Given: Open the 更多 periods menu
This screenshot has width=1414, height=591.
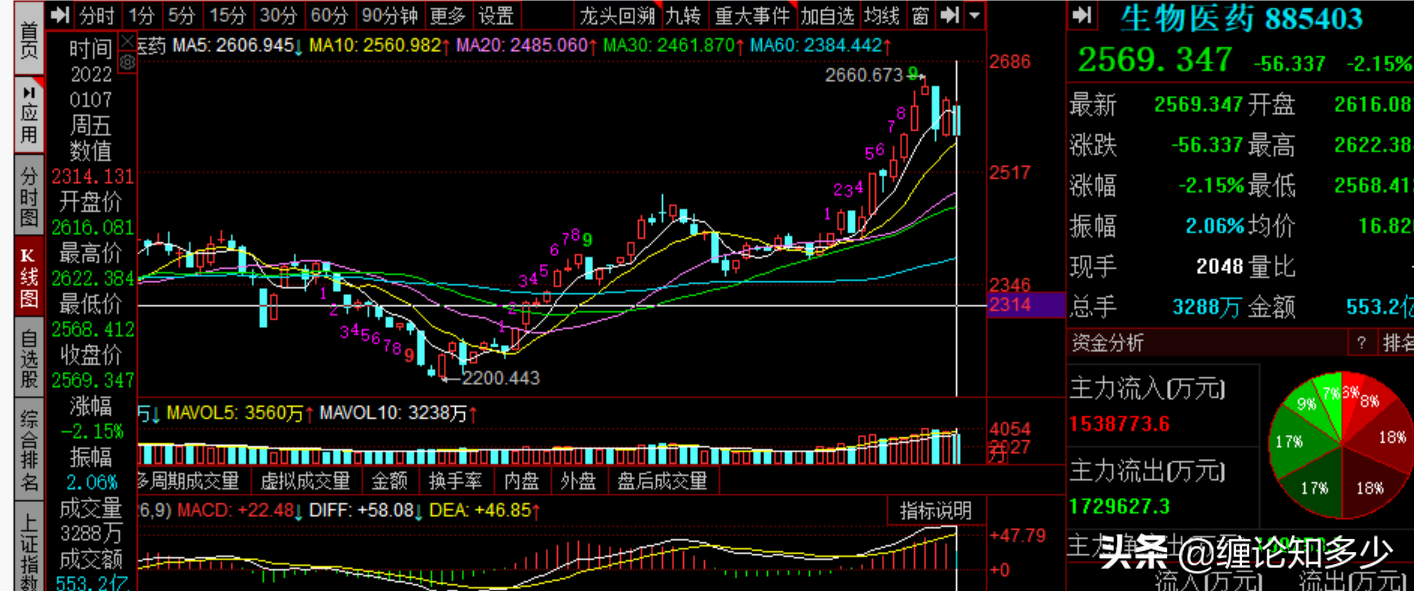Looking at the screenshot, I should [448, 15].
